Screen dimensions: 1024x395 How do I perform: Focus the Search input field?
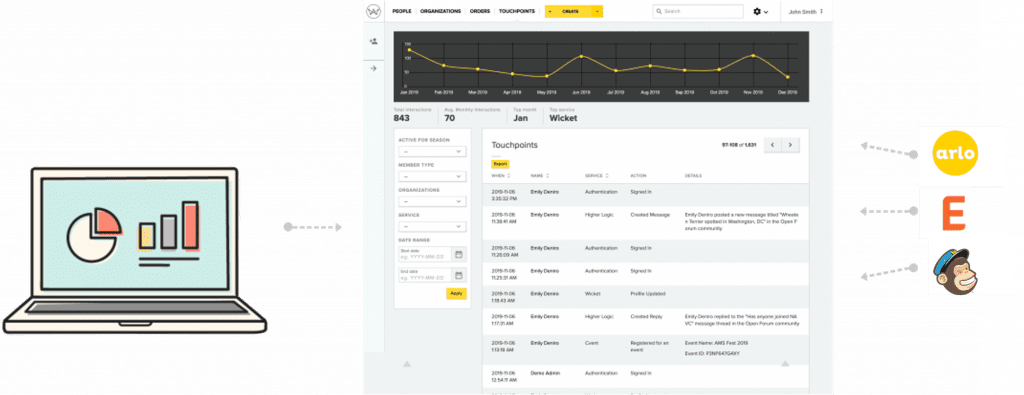[x=698, y=11]
